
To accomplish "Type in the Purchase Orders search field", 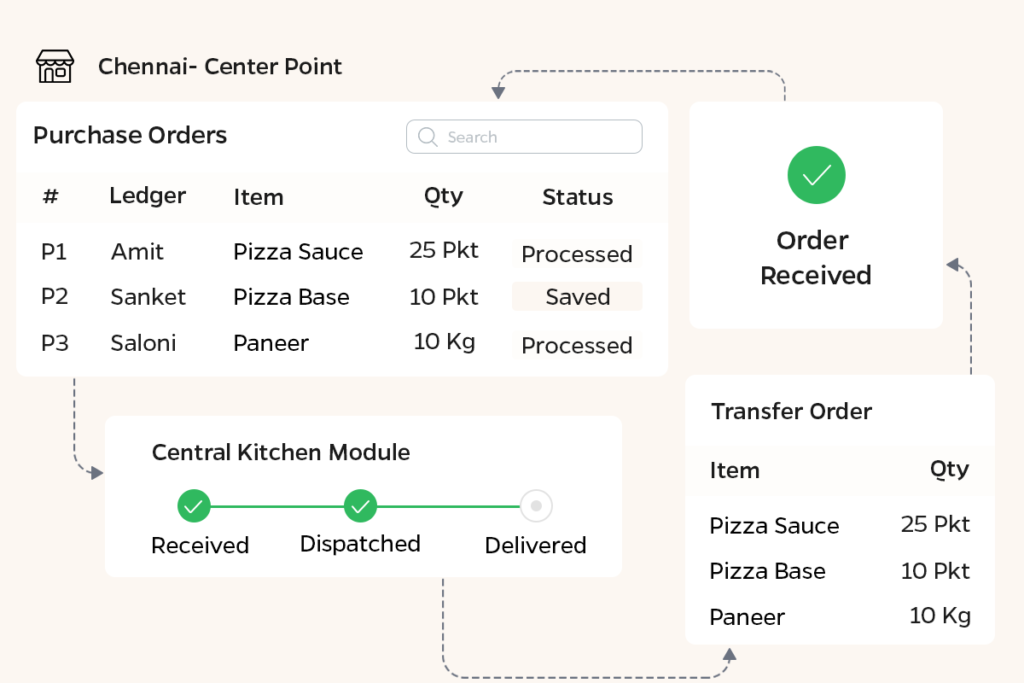I will pos(535,137).
